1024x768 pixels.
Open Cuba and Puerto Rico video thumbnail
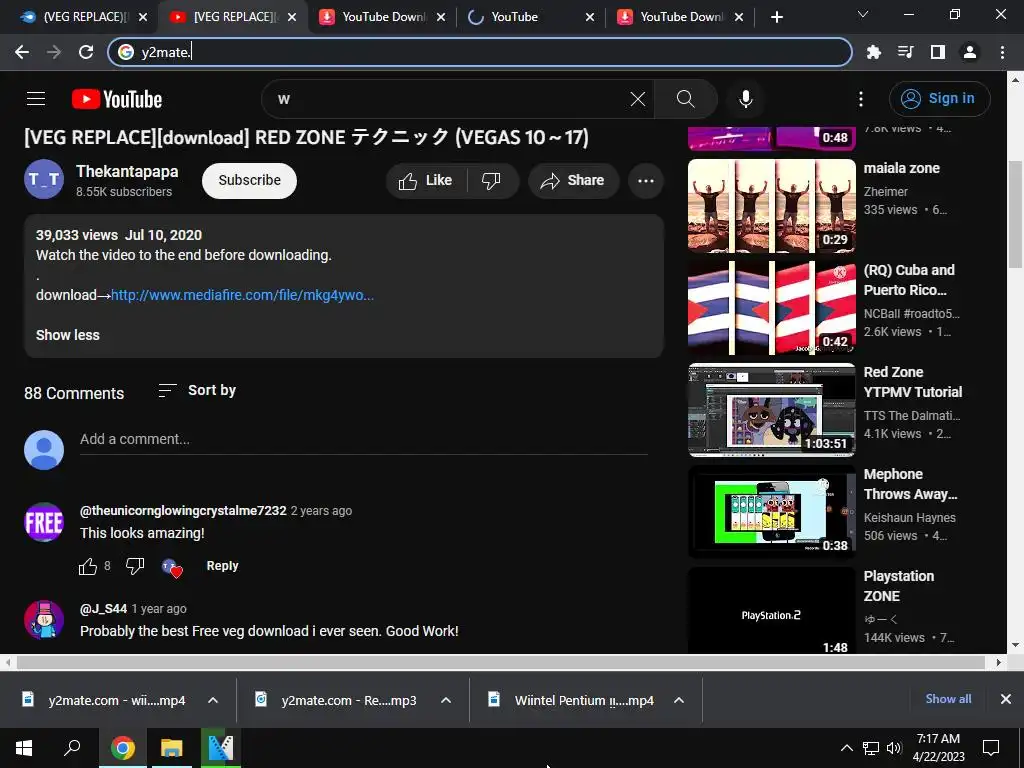pos(771,308)
